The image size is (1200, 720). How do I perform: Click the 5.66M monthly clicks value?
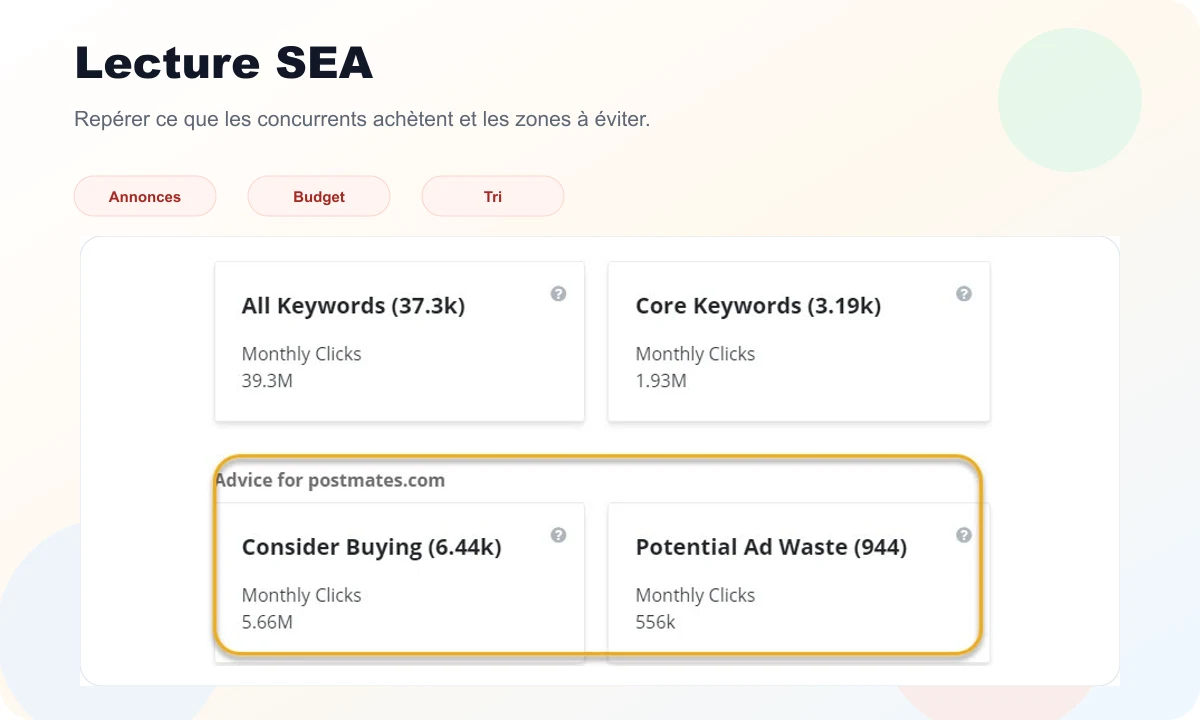[x=267, y=622]
